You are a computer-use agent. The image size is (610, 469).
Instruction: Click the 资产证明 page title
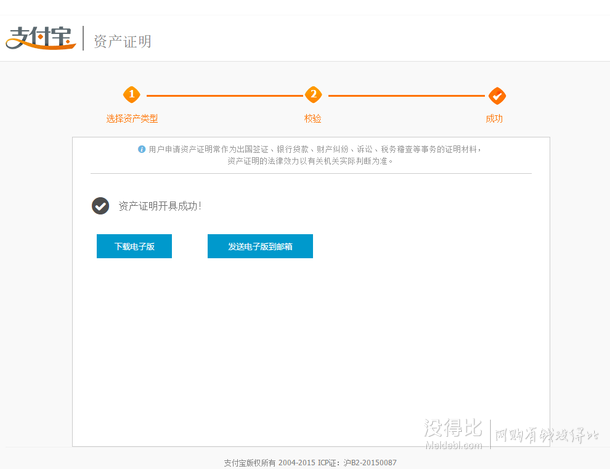point(123,41)
